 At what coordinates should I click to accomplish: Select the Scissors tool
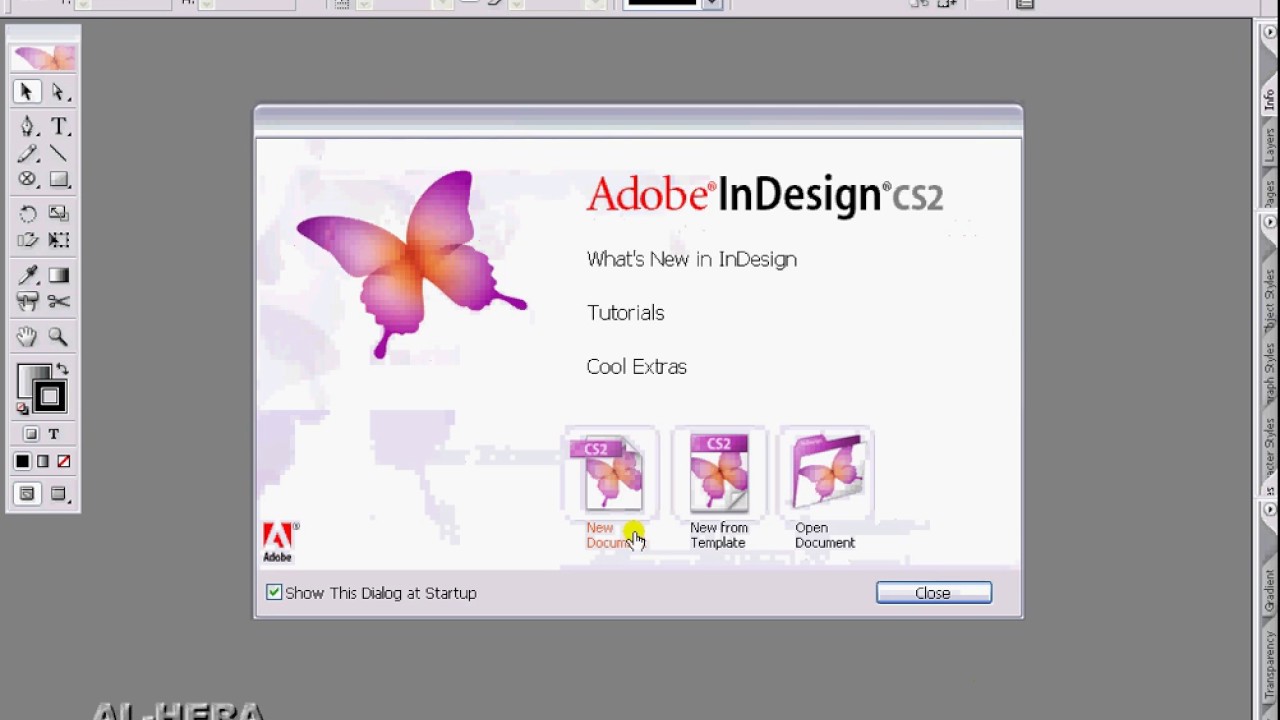point(58,301)
